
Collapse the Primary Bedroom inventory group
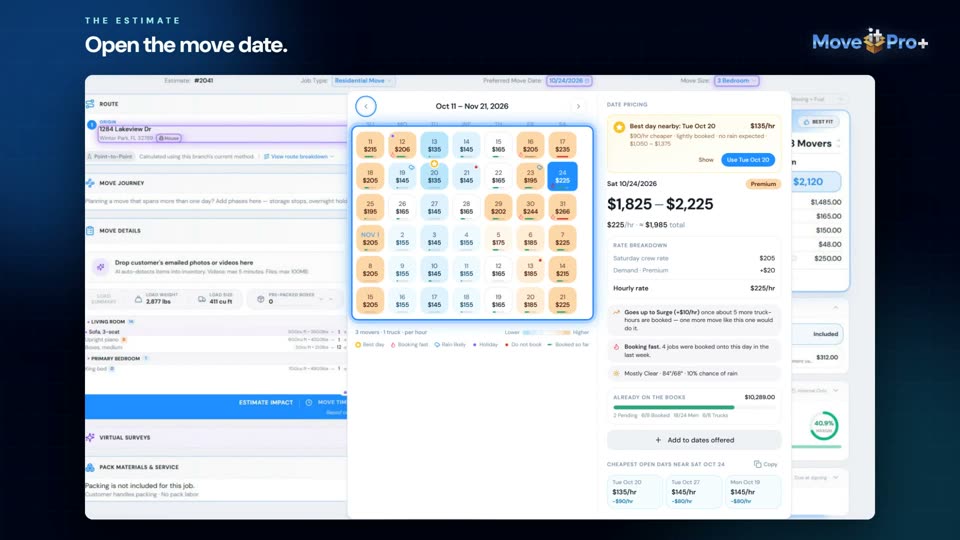tap(118, 358)
